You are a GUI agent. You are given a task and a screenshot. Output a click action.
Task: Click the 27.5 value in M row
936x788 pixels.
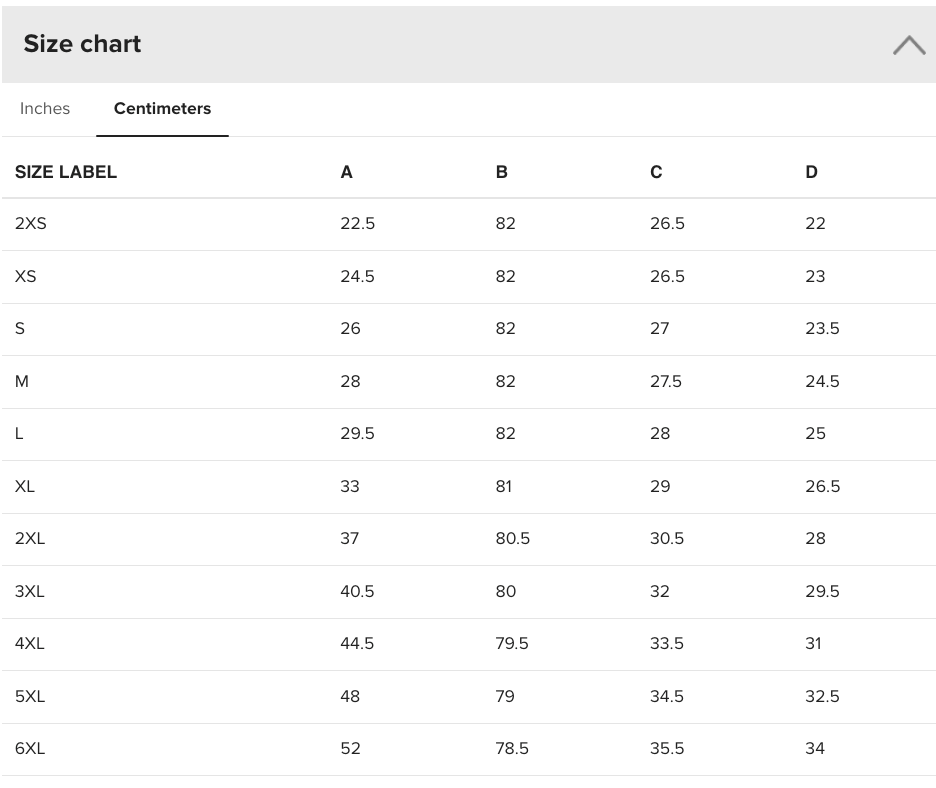click(666, 381)
